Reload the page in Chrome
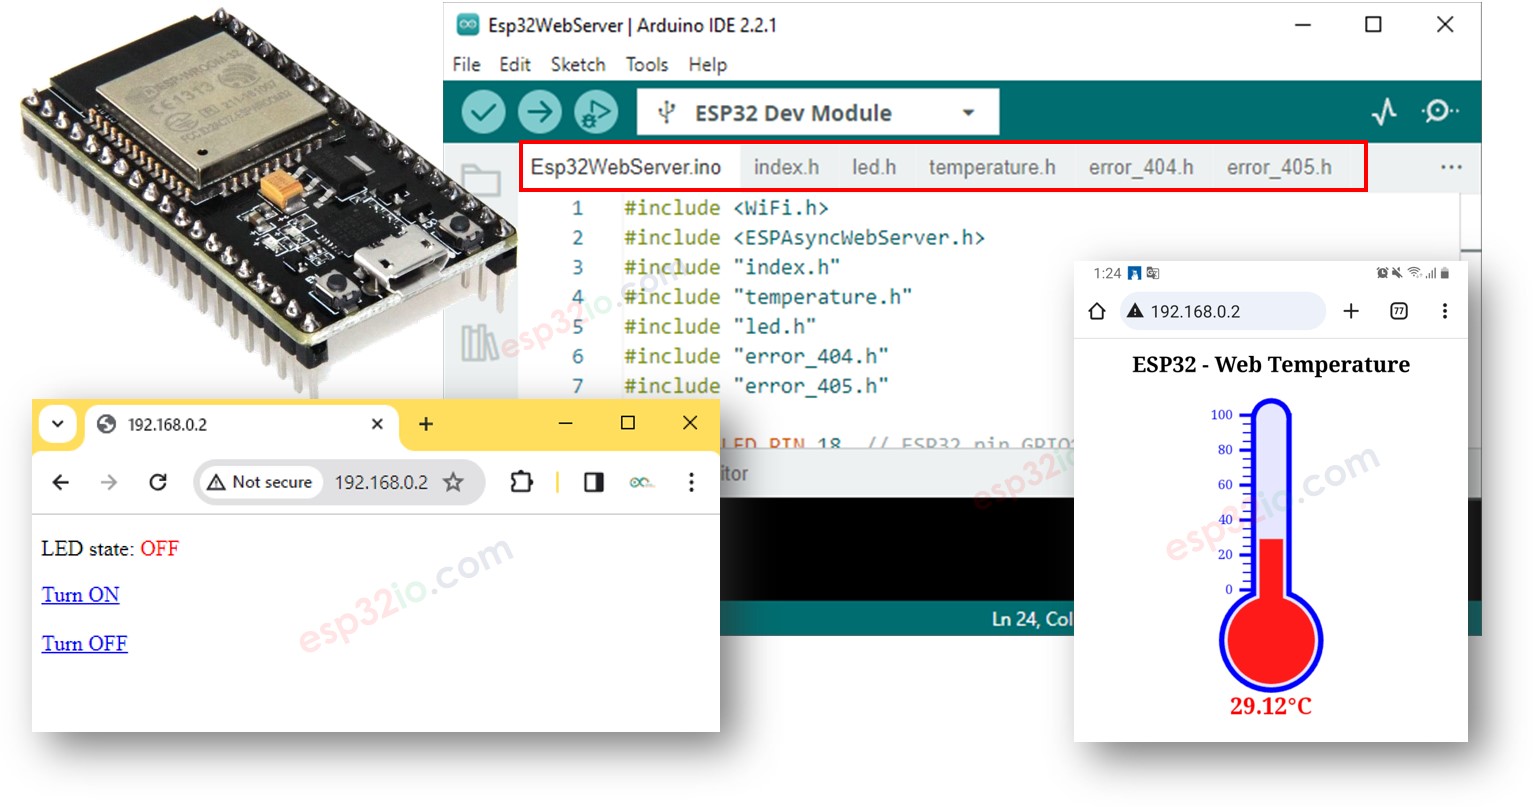The width and height of the screenshot is (1533, 807). 158,482
